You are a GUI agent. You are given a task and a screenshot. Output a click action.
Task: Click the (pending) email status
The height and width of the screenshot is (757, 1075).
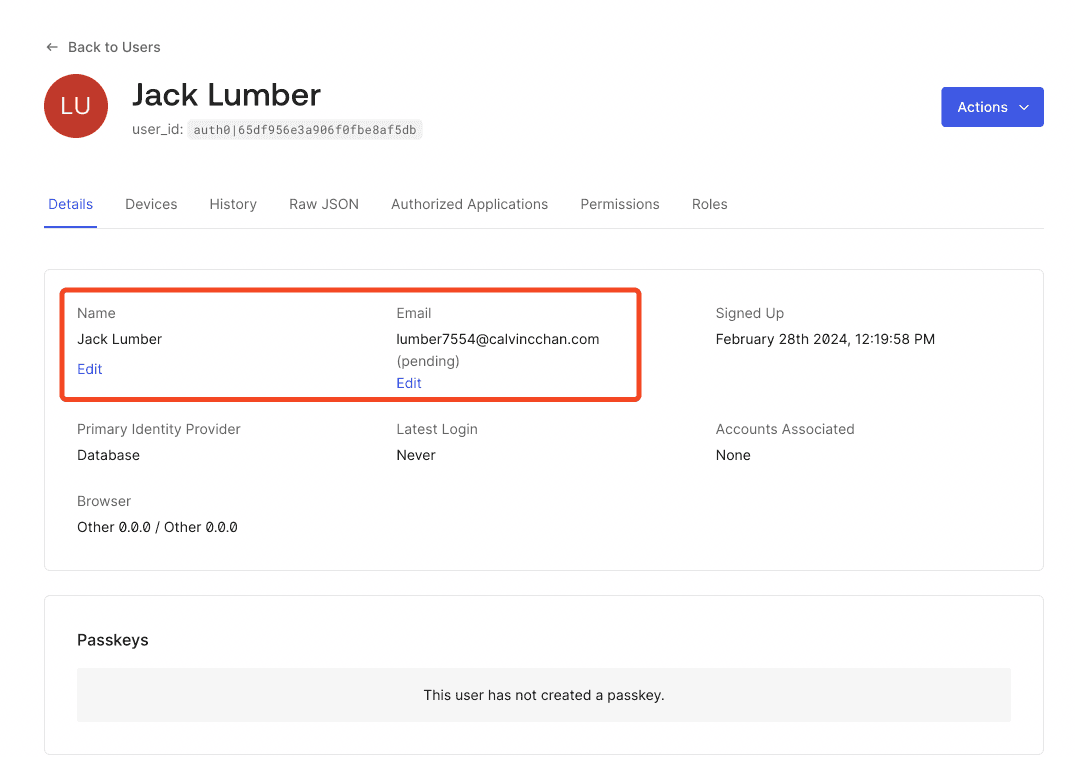coord(428,361)
